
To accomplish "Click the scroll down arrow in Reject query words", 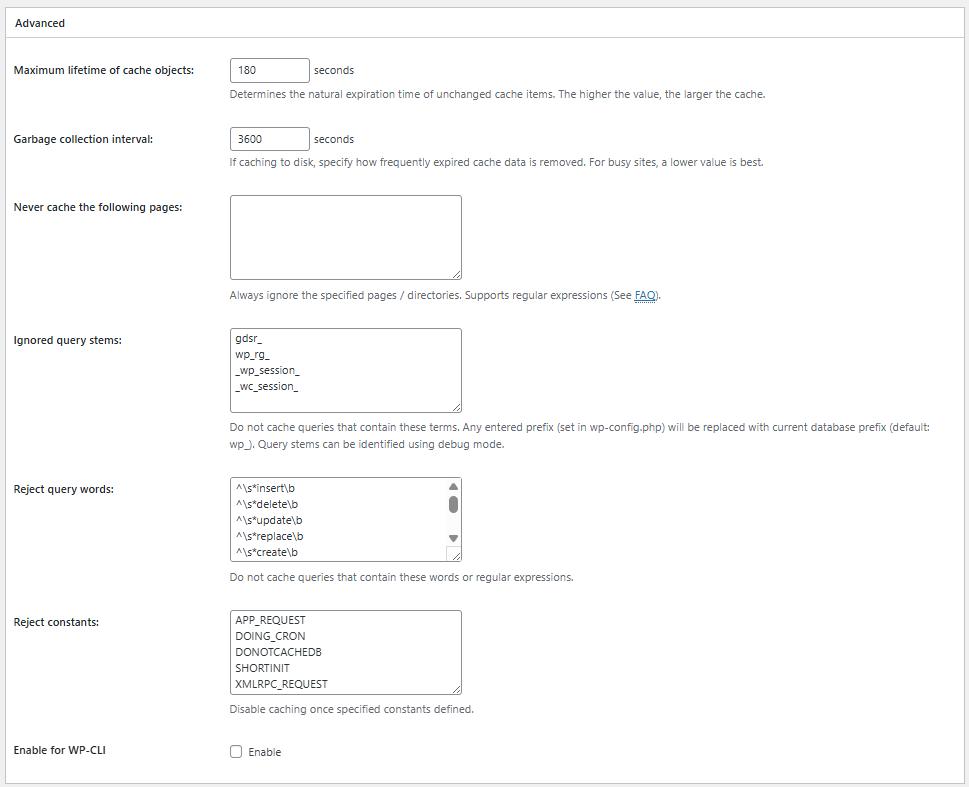I will coord(453,538).
